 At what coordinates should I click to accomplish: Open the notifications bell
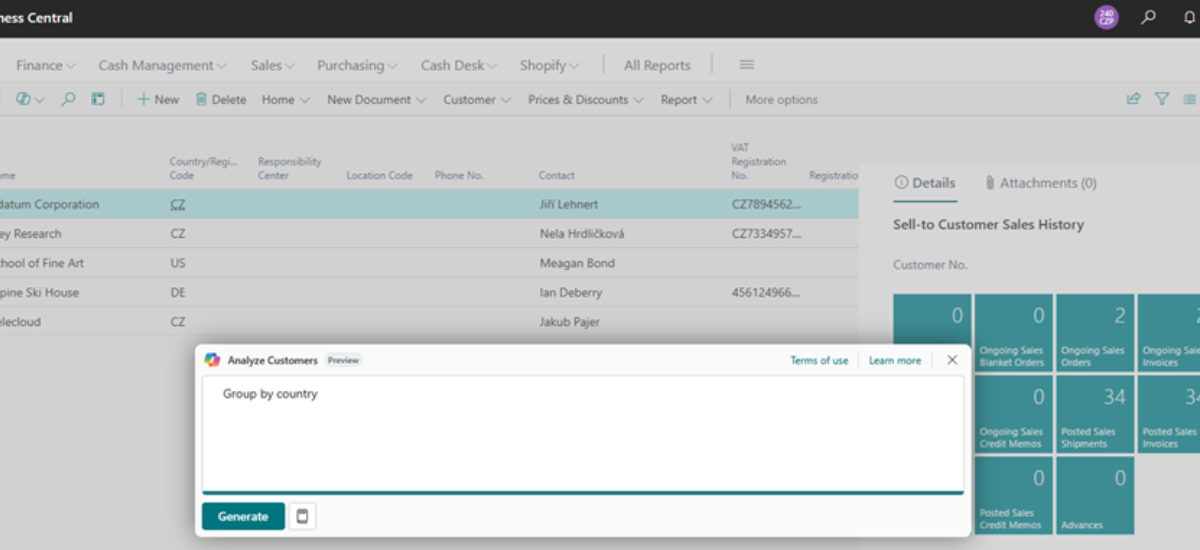click(x=1189, y=17)
